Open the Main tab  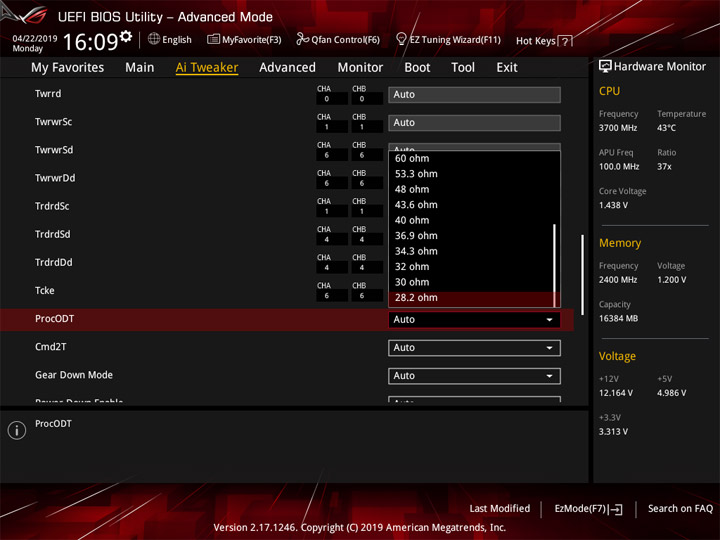pos(140,68)
